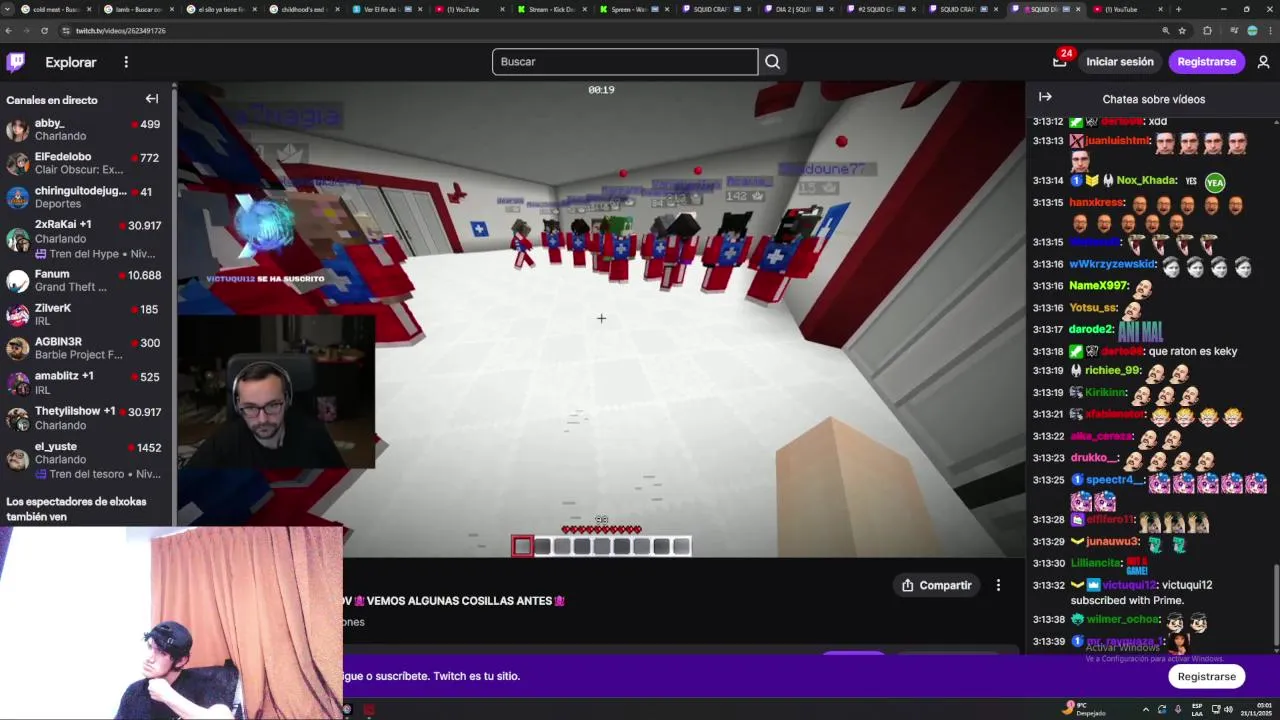The image size is (1280, 720).
Task: Click chat username darode2
Action: (1092, 329)
